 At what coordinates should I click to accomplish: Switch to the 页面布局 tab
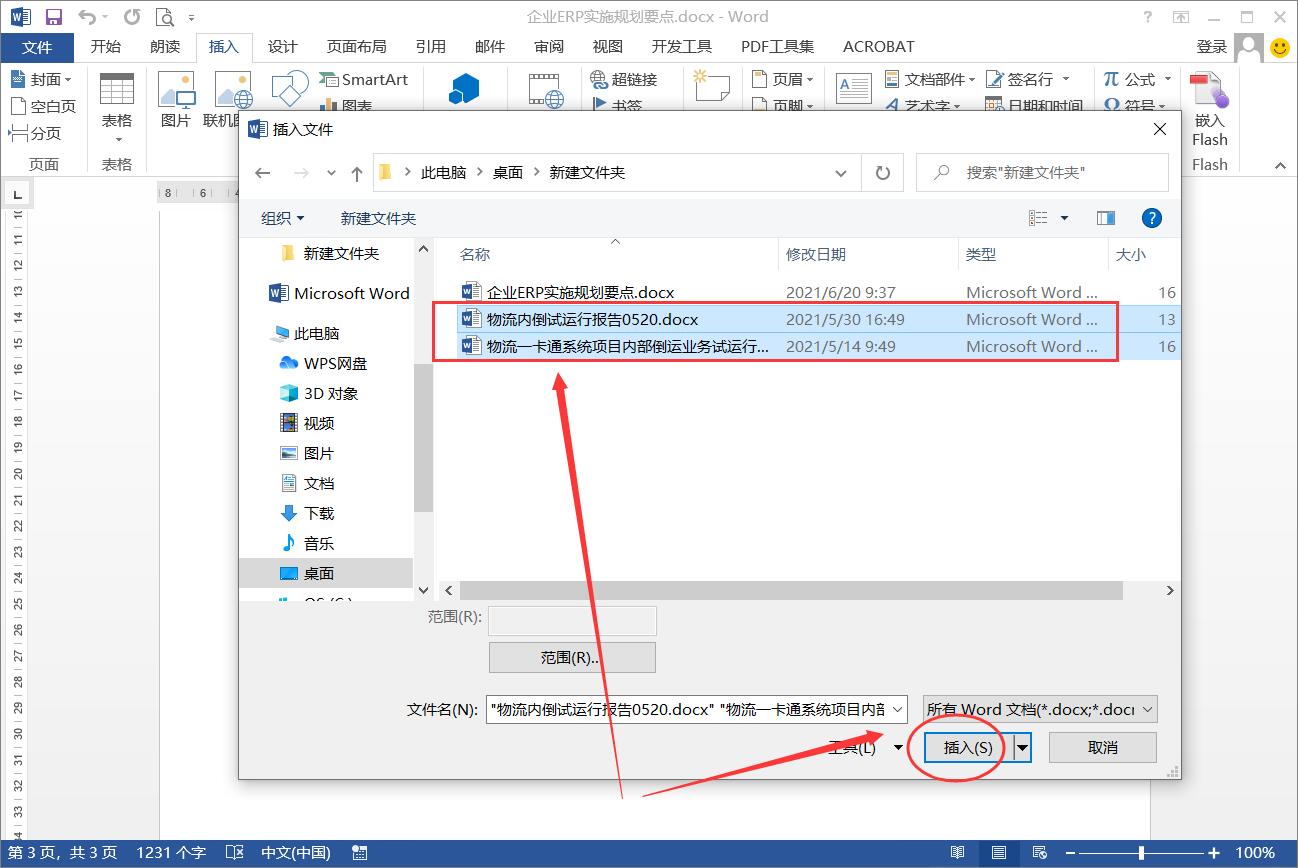[x=357, y=47]
